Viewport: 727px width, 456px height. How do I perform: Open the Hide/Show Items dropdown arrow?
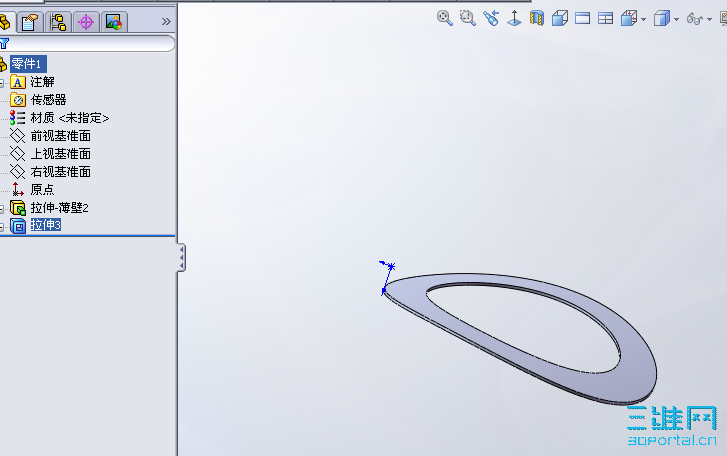(709, 19)
